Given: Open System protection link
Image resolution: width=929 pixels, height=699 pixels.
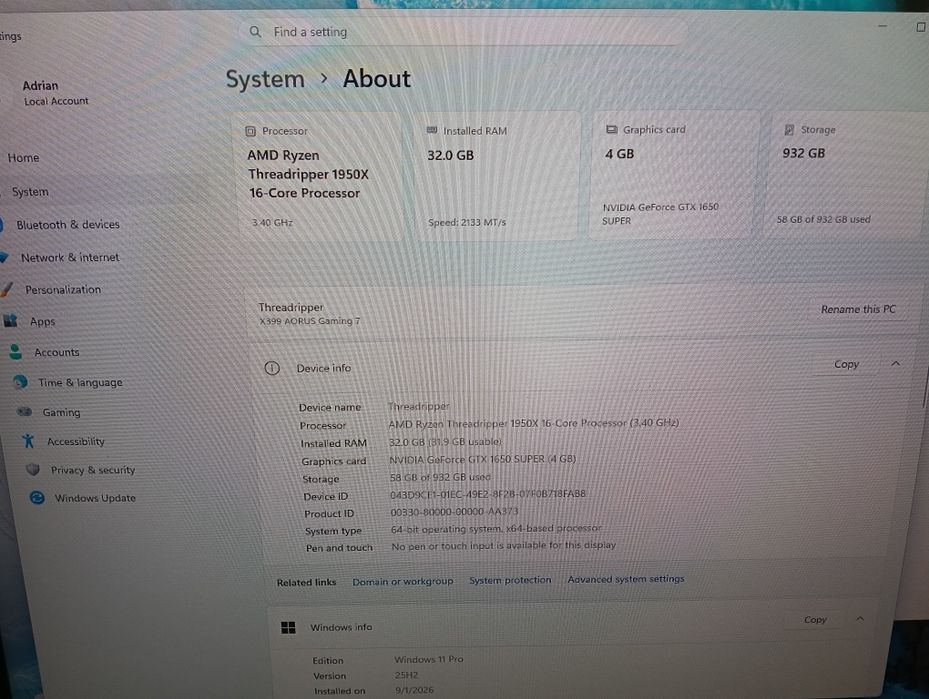Looking at the screenshot, I should coord(510,580).
